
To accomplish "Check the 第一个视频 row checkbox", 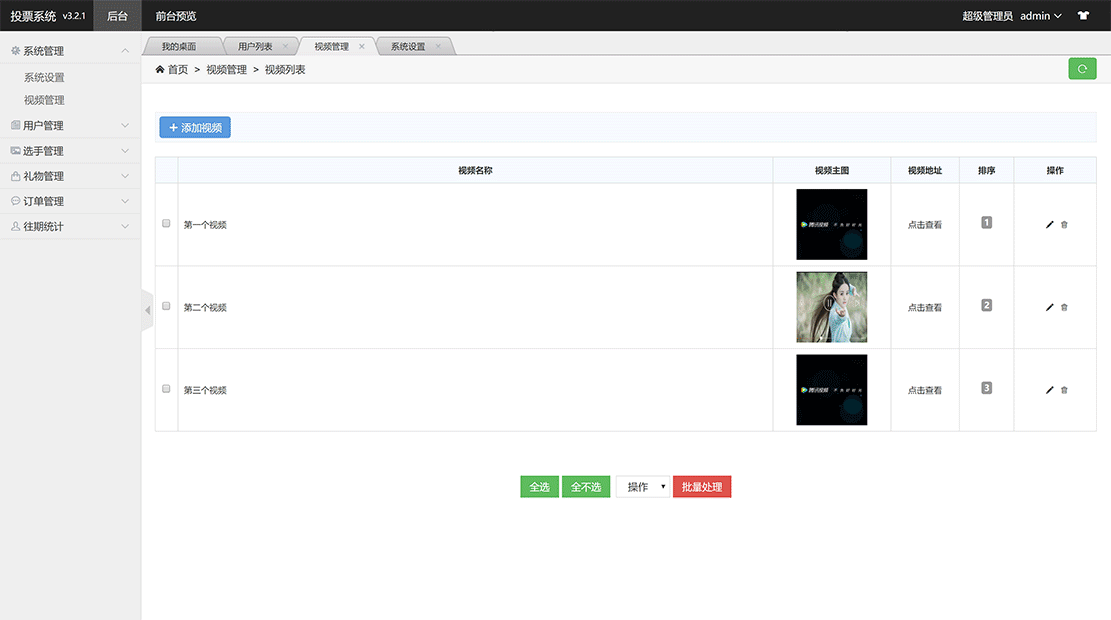I will coord(166,224).
